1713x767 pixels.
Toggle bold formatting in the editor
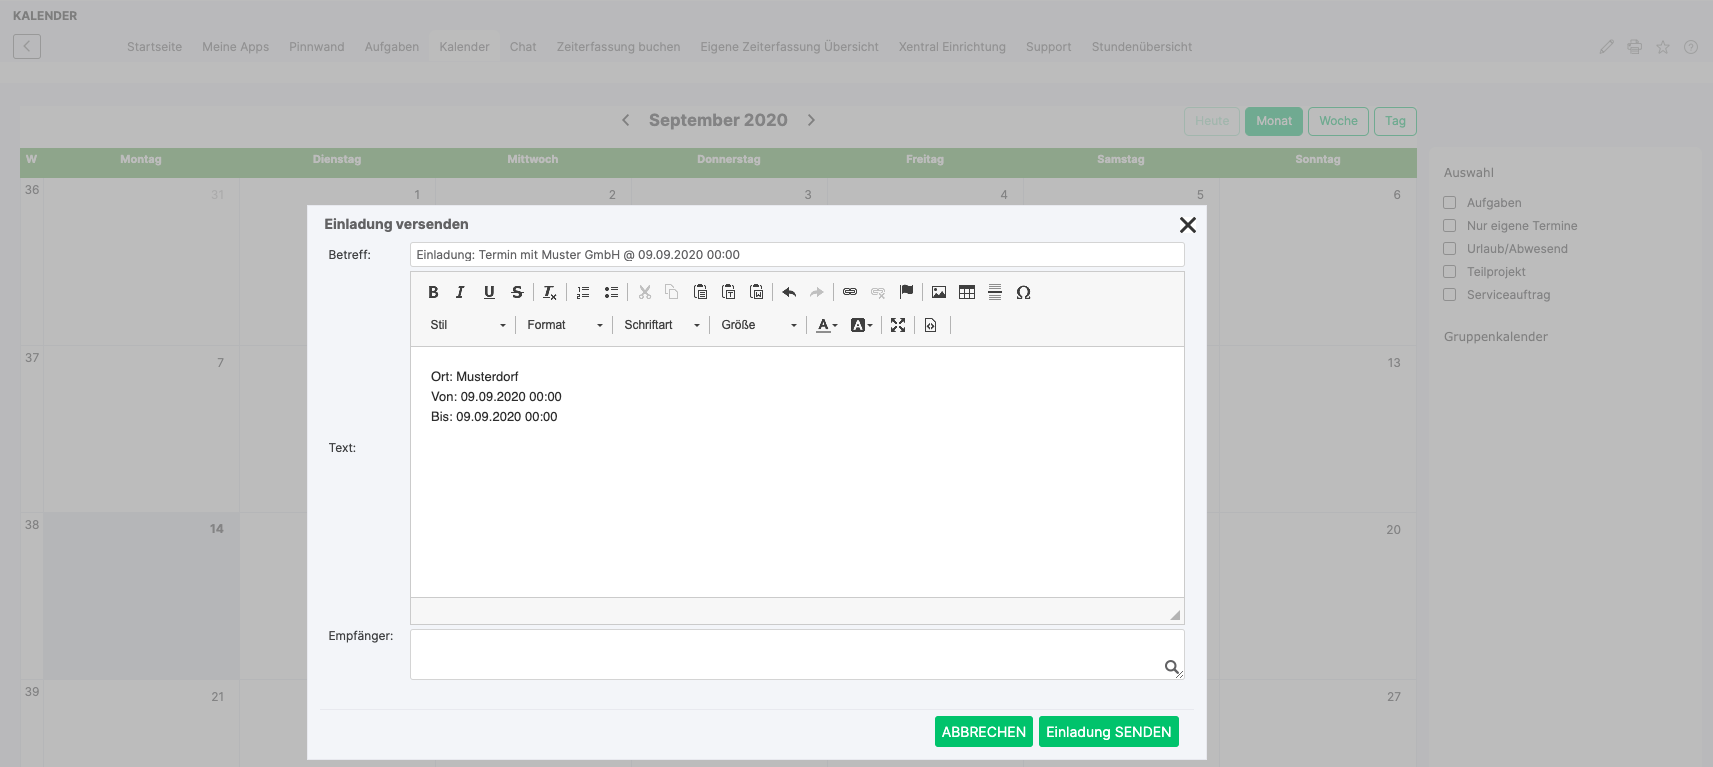pyautogui.click(x=433, y=292)
